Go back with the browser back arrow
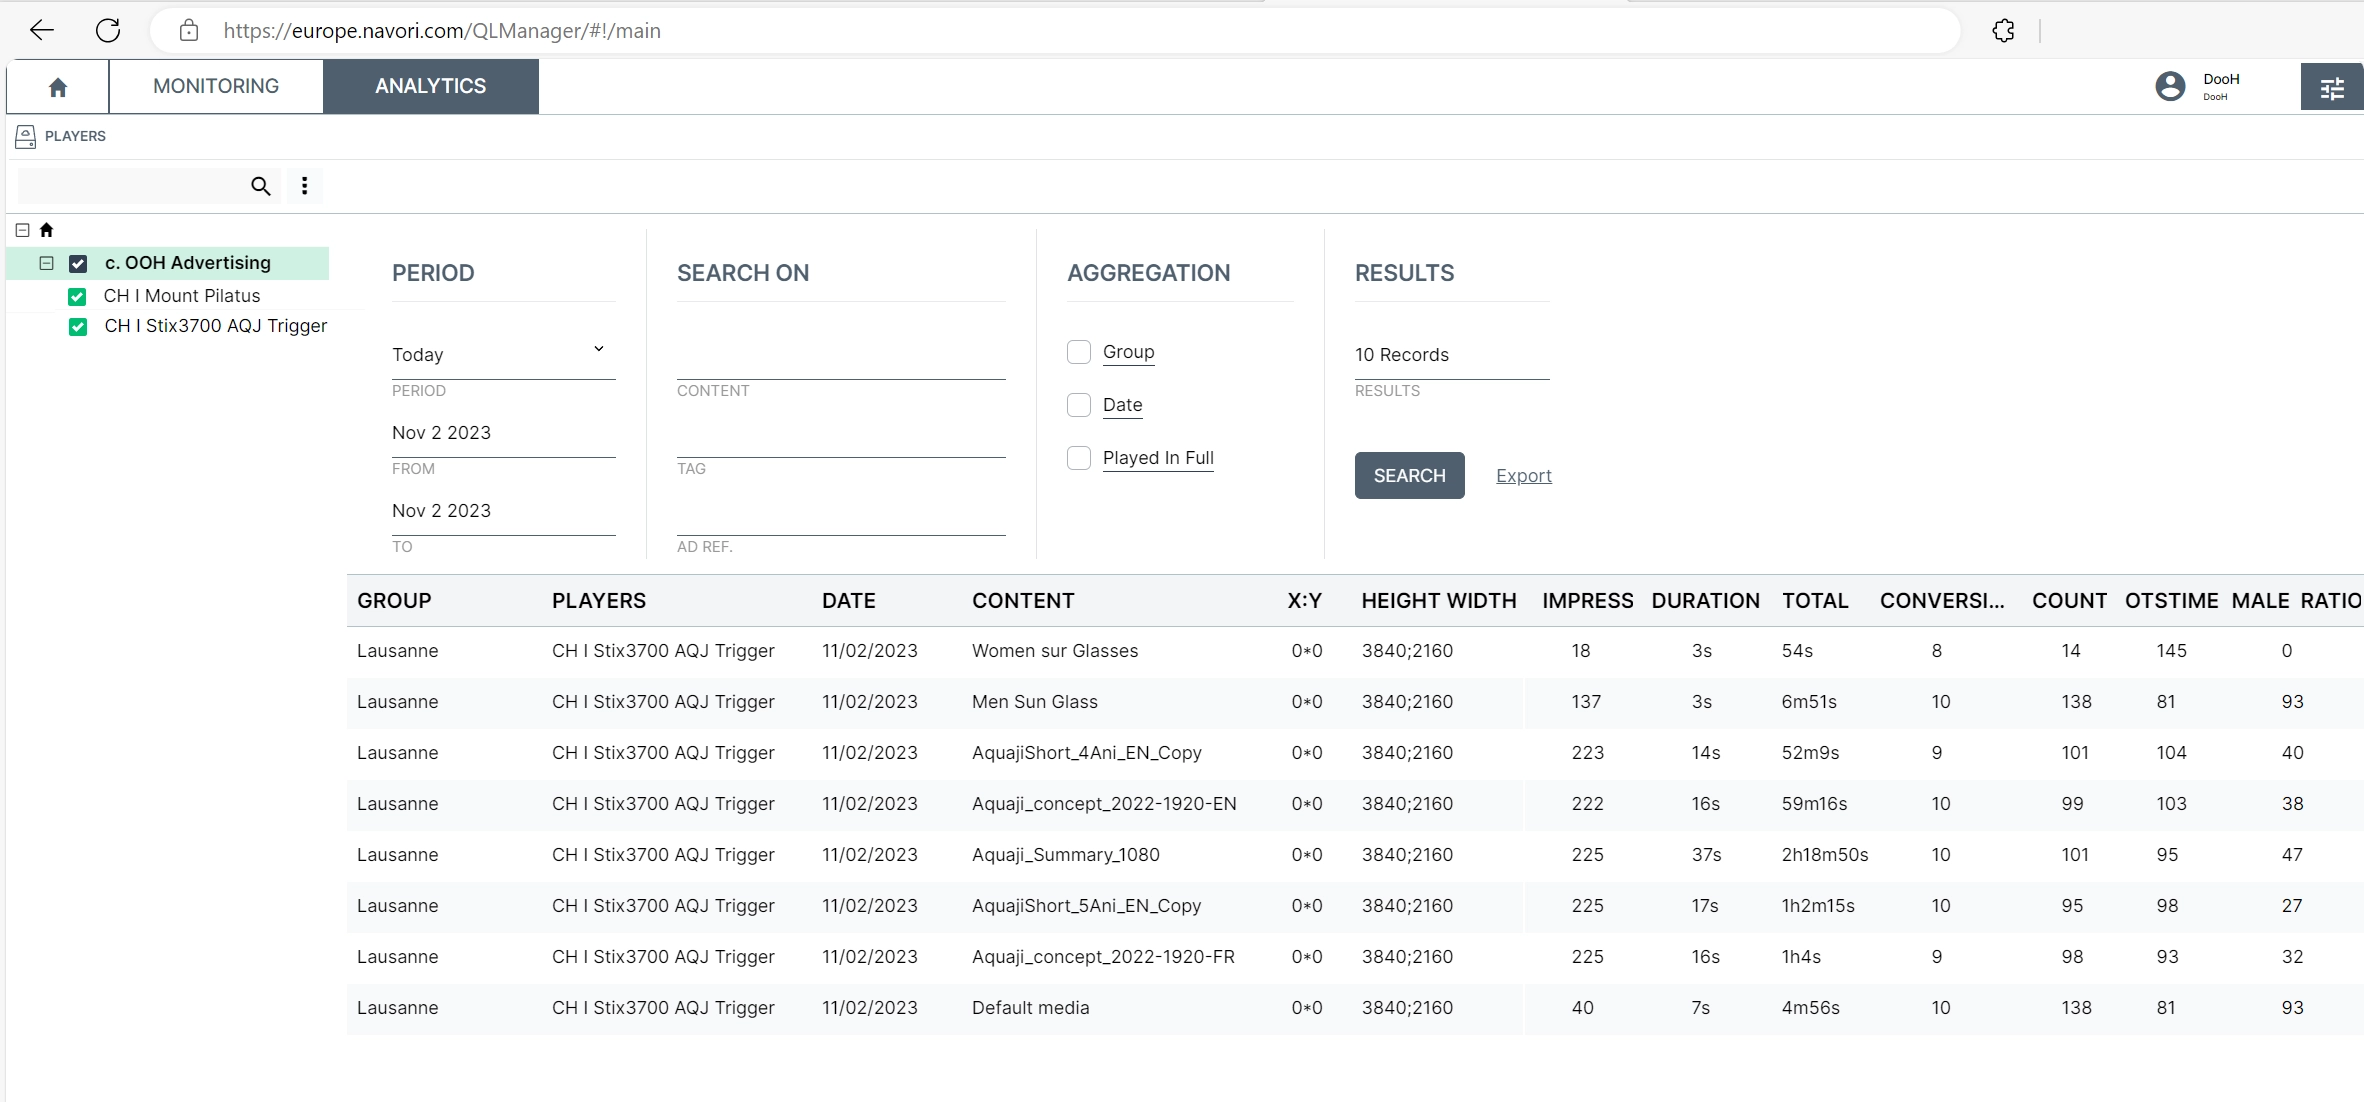This screenshot has height=1102, width=2364. 42,30
